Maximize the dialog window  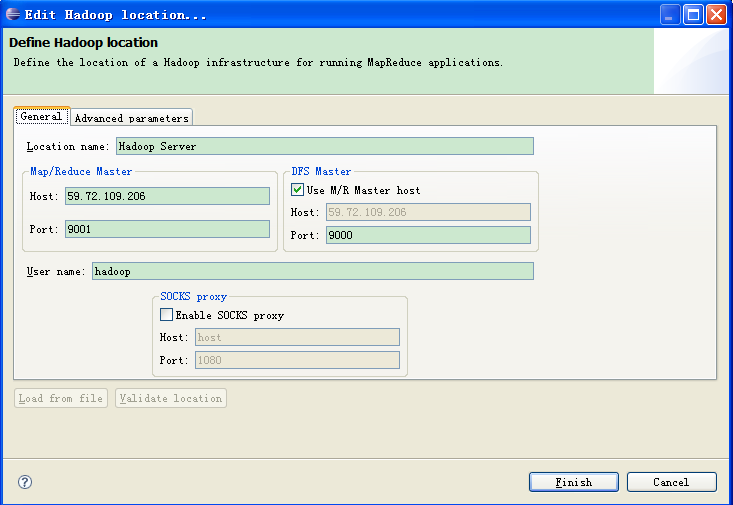coord(693,14)
